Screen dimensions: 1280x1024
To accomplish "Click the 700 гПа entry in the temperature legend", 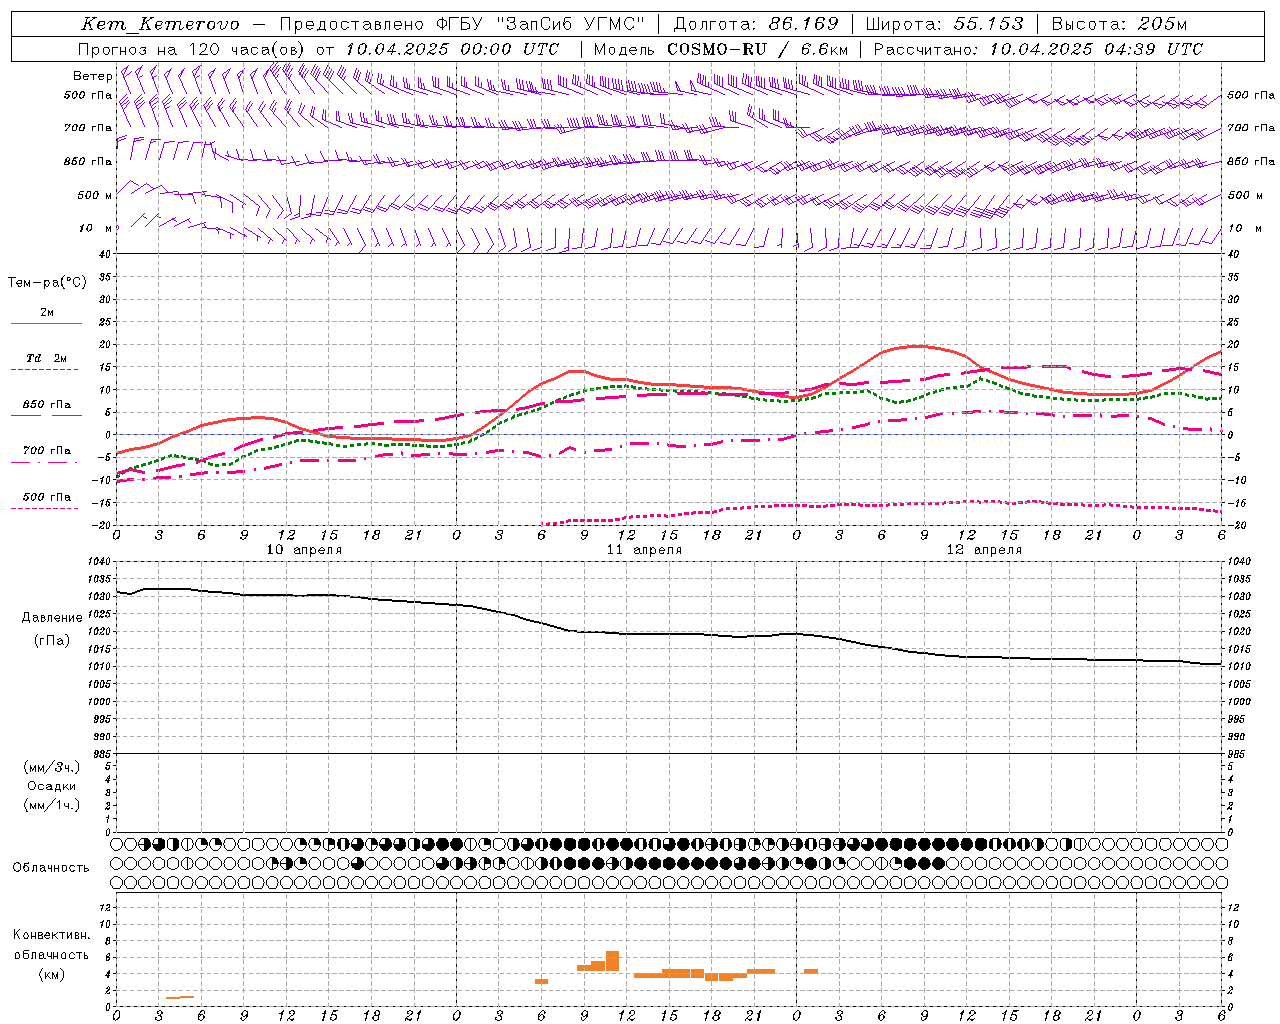I will pos(47,450).
